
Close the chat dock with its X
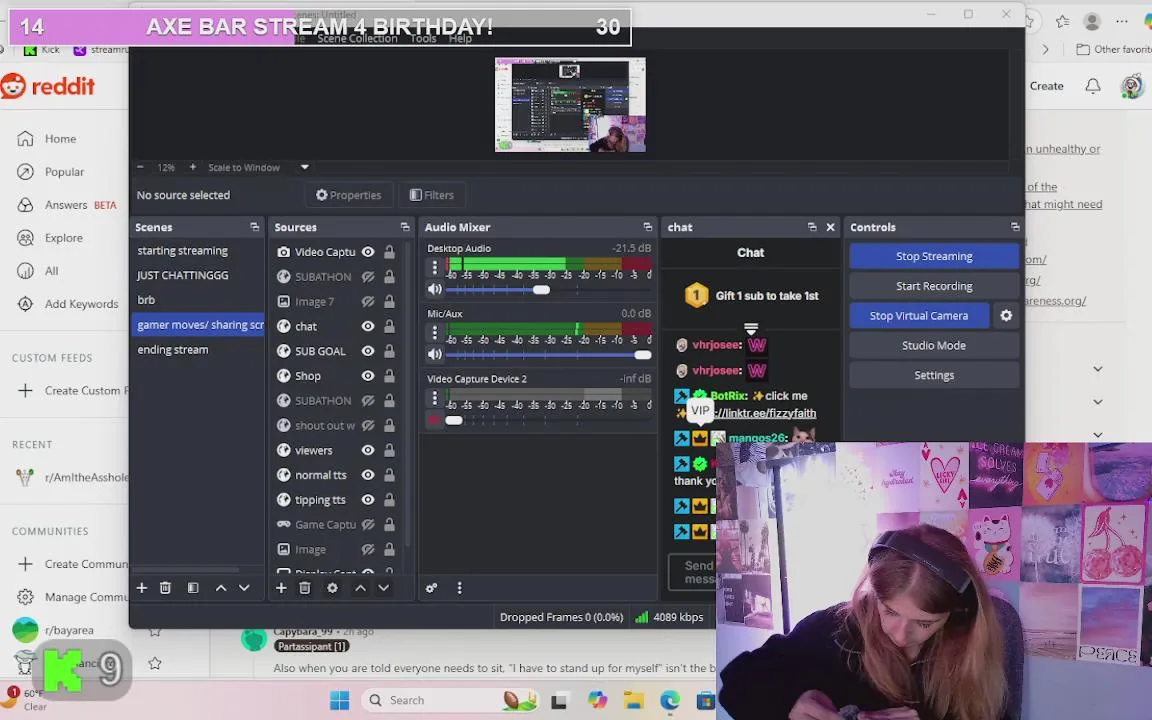(x=831, y=227)
